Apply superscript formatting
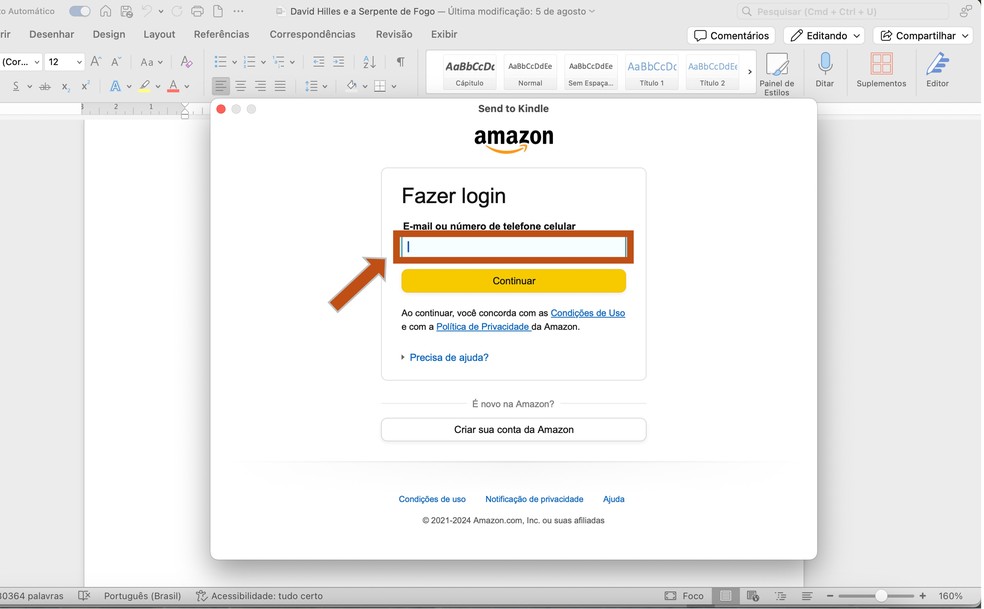The image size is (984, 609). (85, 86)
